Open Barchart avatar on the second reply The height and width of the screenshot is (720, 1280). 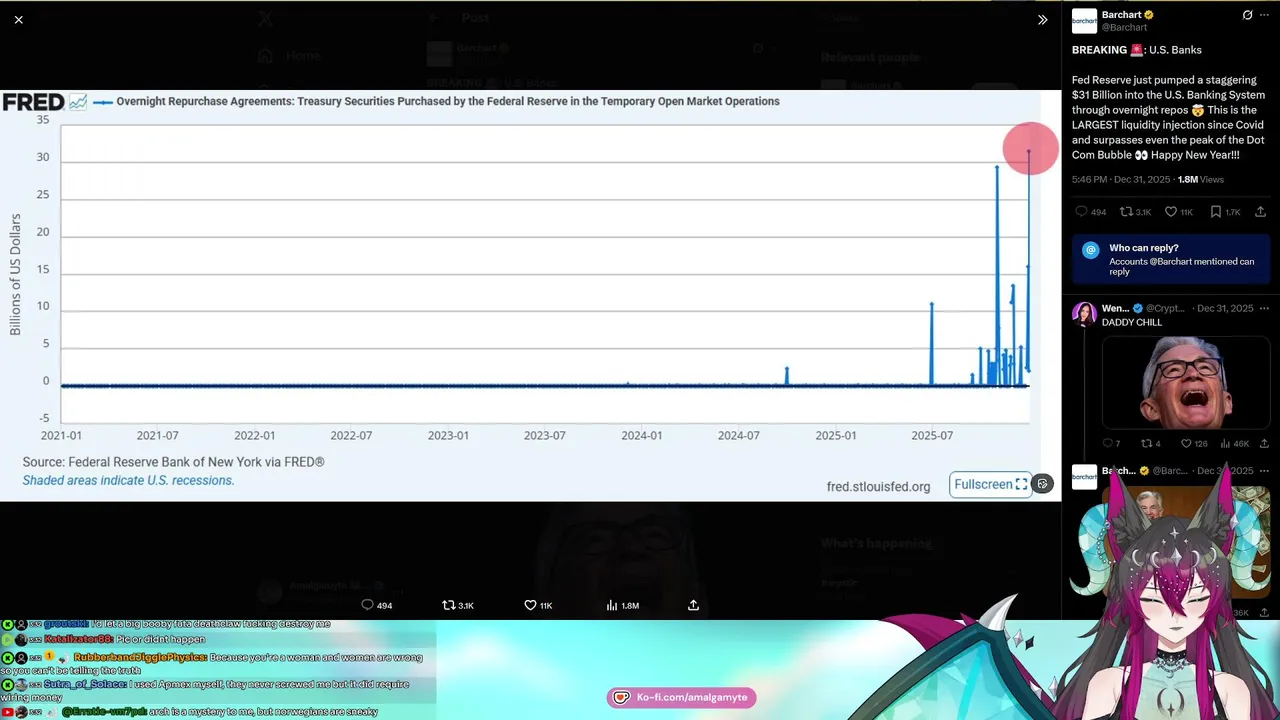tap(1084, 476)
